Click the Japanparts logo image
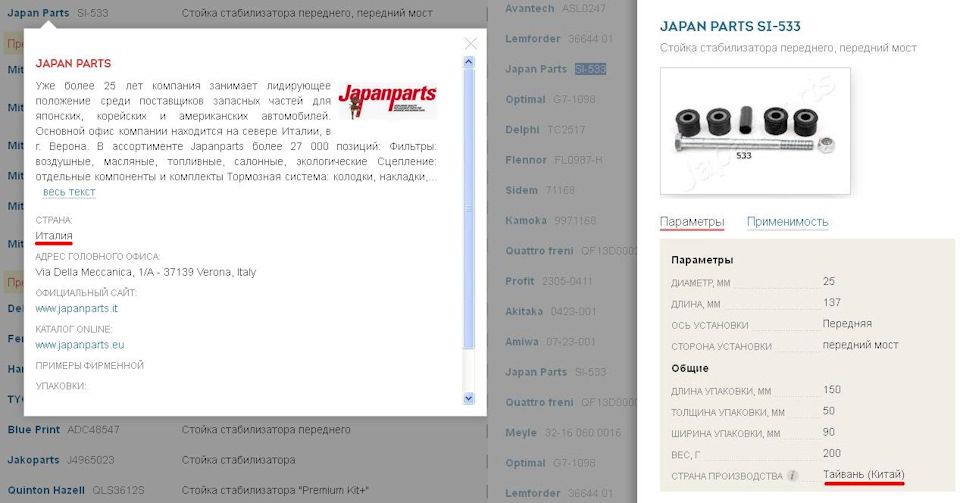The width and height of the screenshot is (960, 503). point(388,101)
